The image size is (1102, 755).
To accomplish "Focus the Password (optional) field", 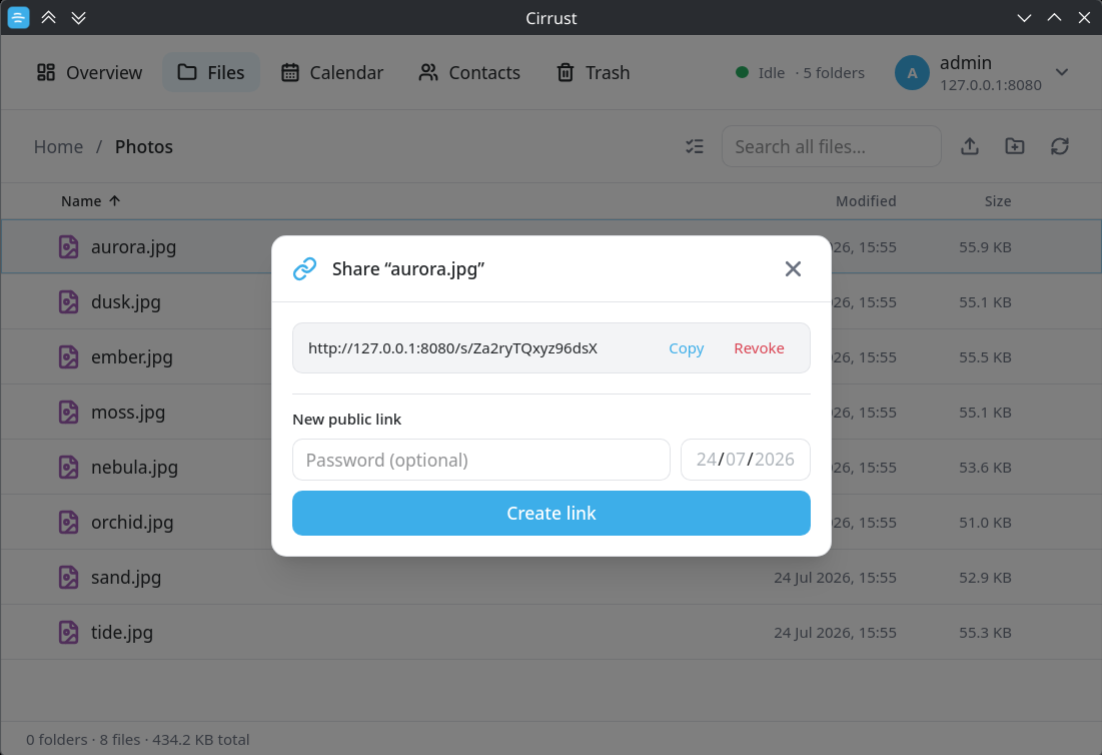I will (481, 460).
